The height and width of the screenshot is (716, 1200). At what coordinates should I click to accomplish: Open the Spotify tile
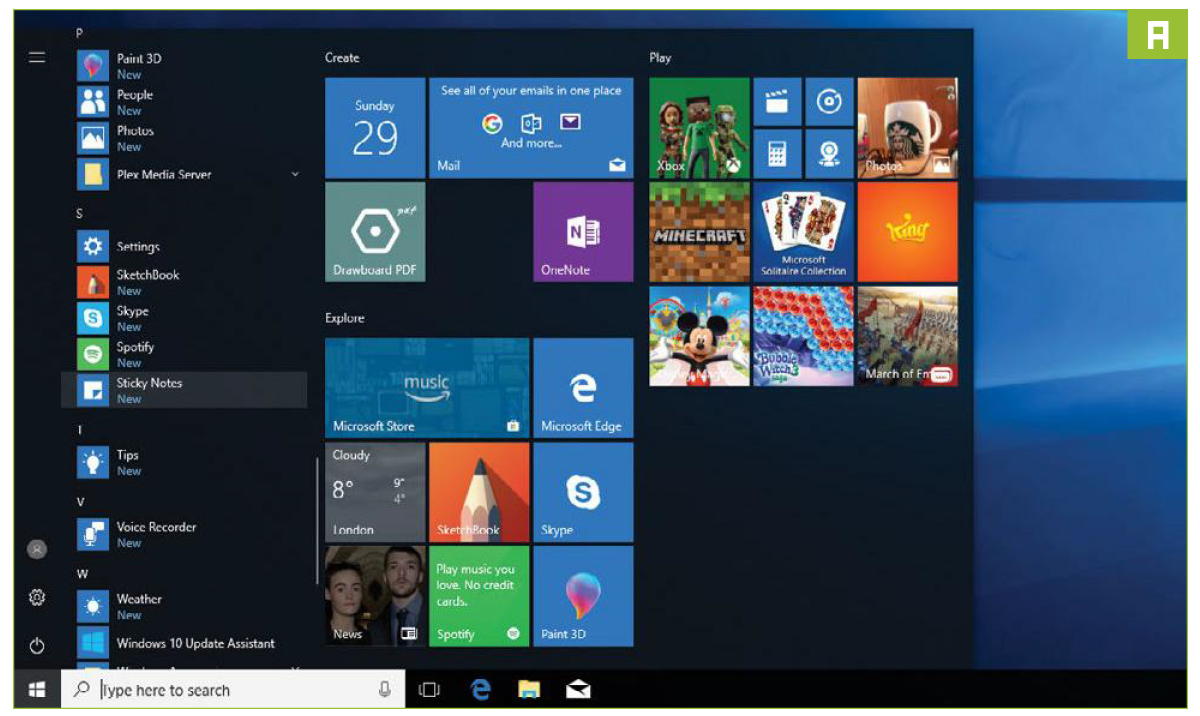click(479, 596)
